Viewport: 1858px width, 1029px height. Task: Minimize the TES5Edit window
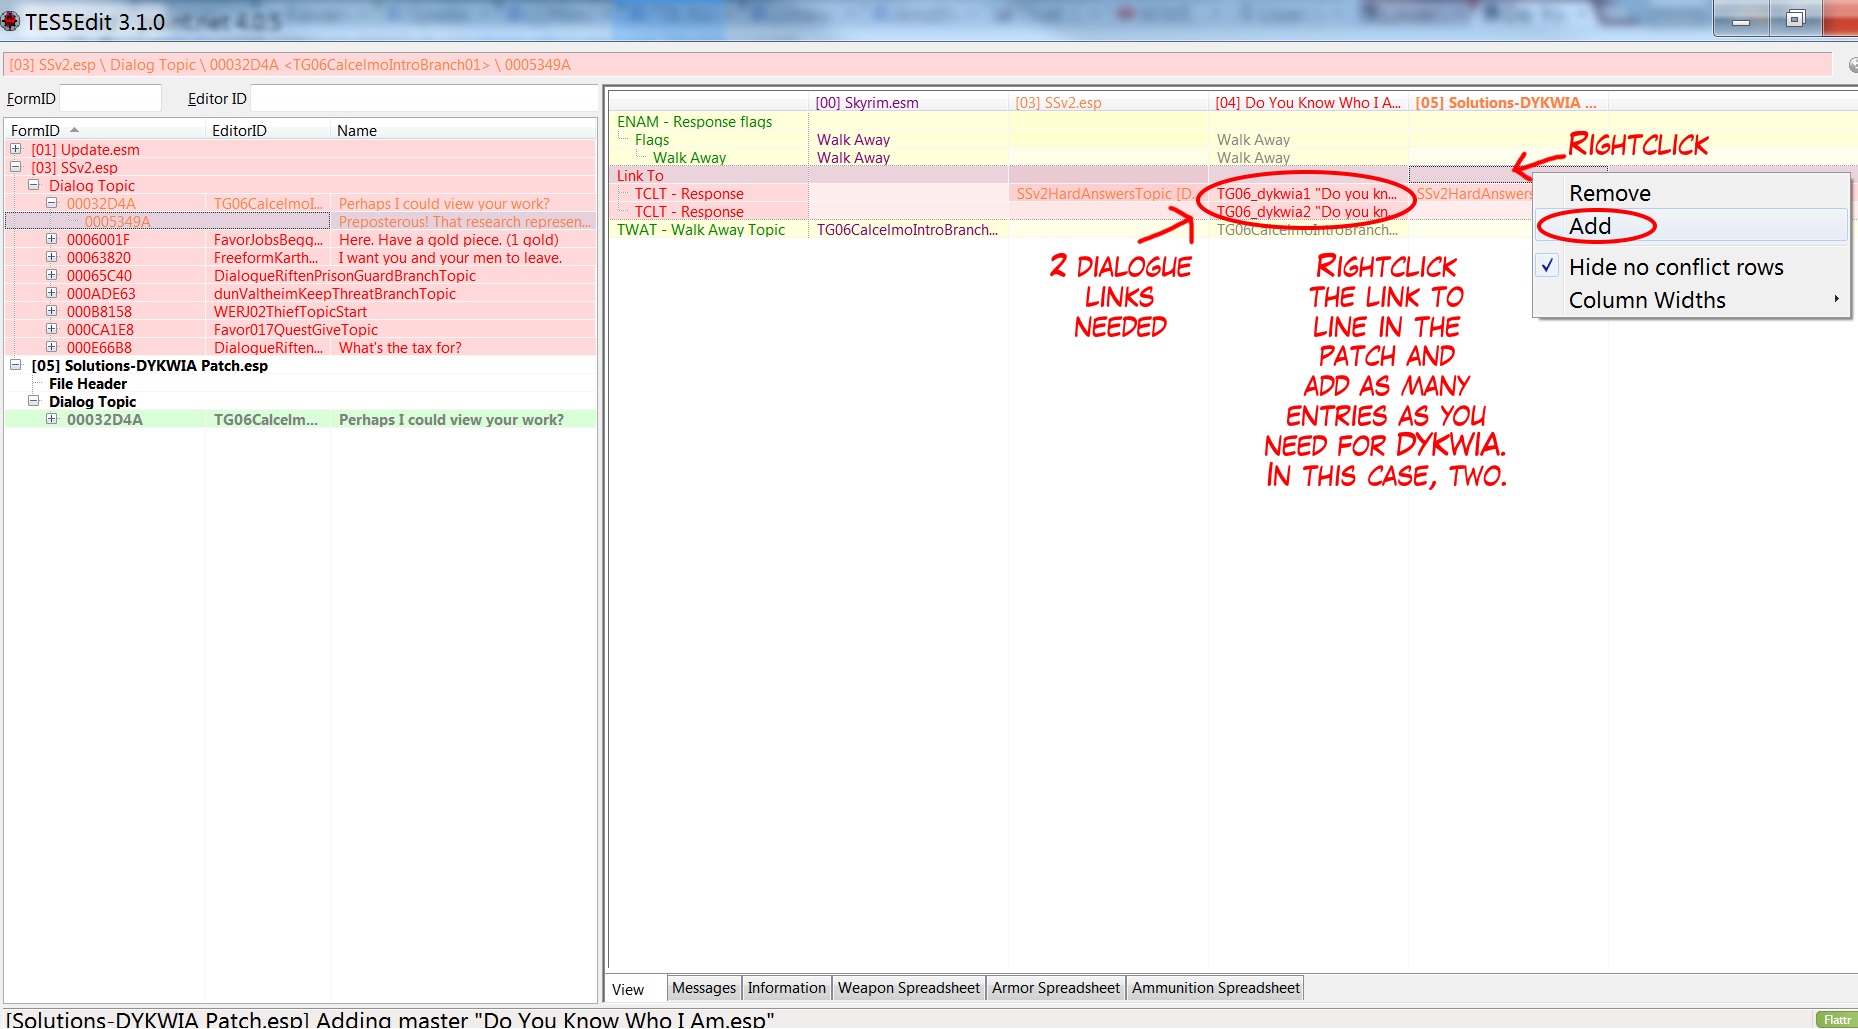[x=1741, y=19]
